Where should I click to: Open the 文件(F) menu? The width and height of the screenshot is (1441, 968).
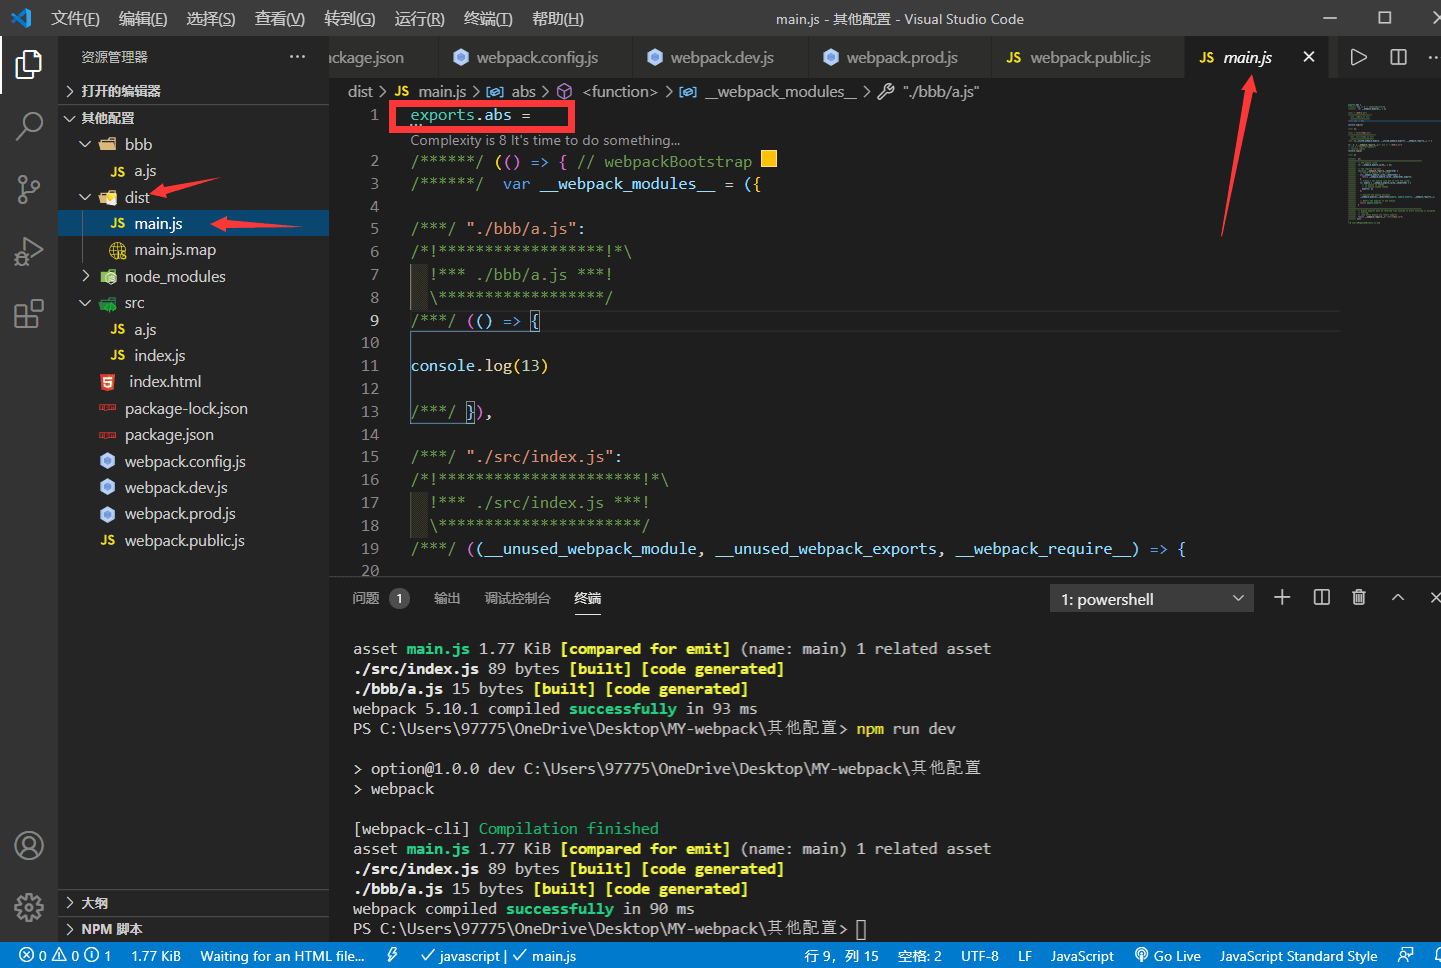tap(76, 19)
